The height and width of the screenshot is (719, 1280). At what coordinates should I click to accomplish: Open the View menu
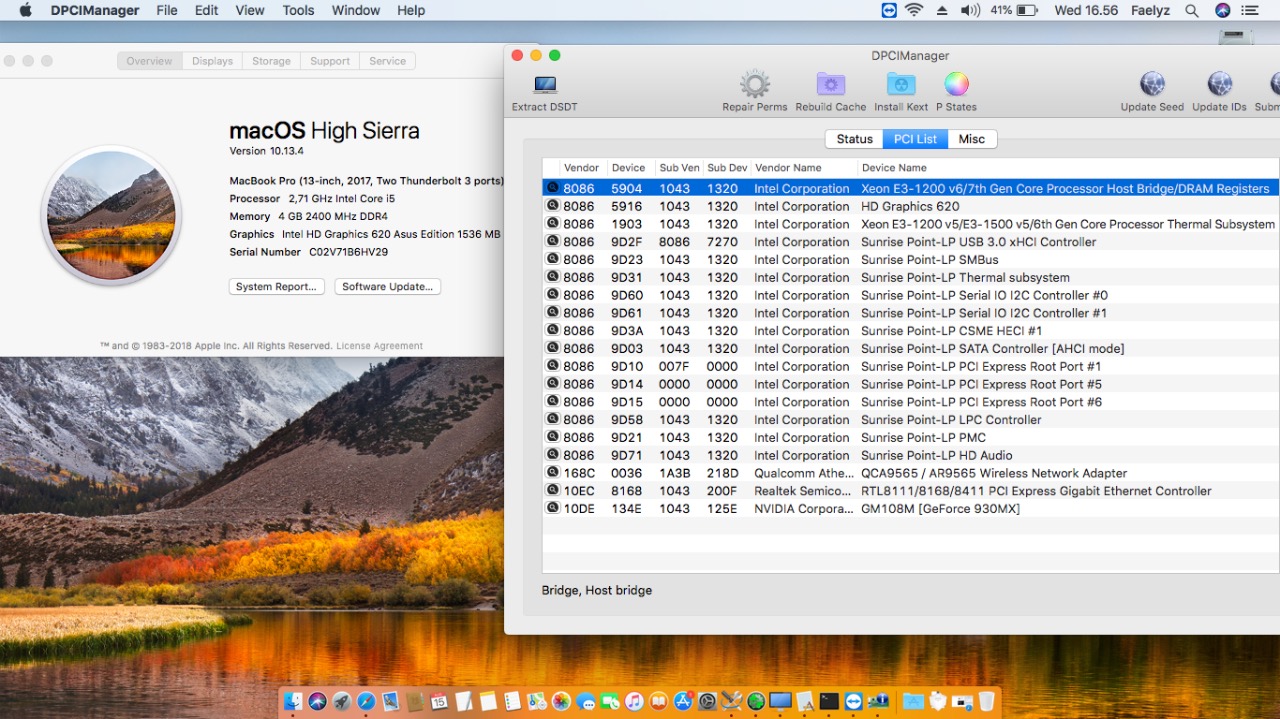pyautogui.click(x=250, y=10)
